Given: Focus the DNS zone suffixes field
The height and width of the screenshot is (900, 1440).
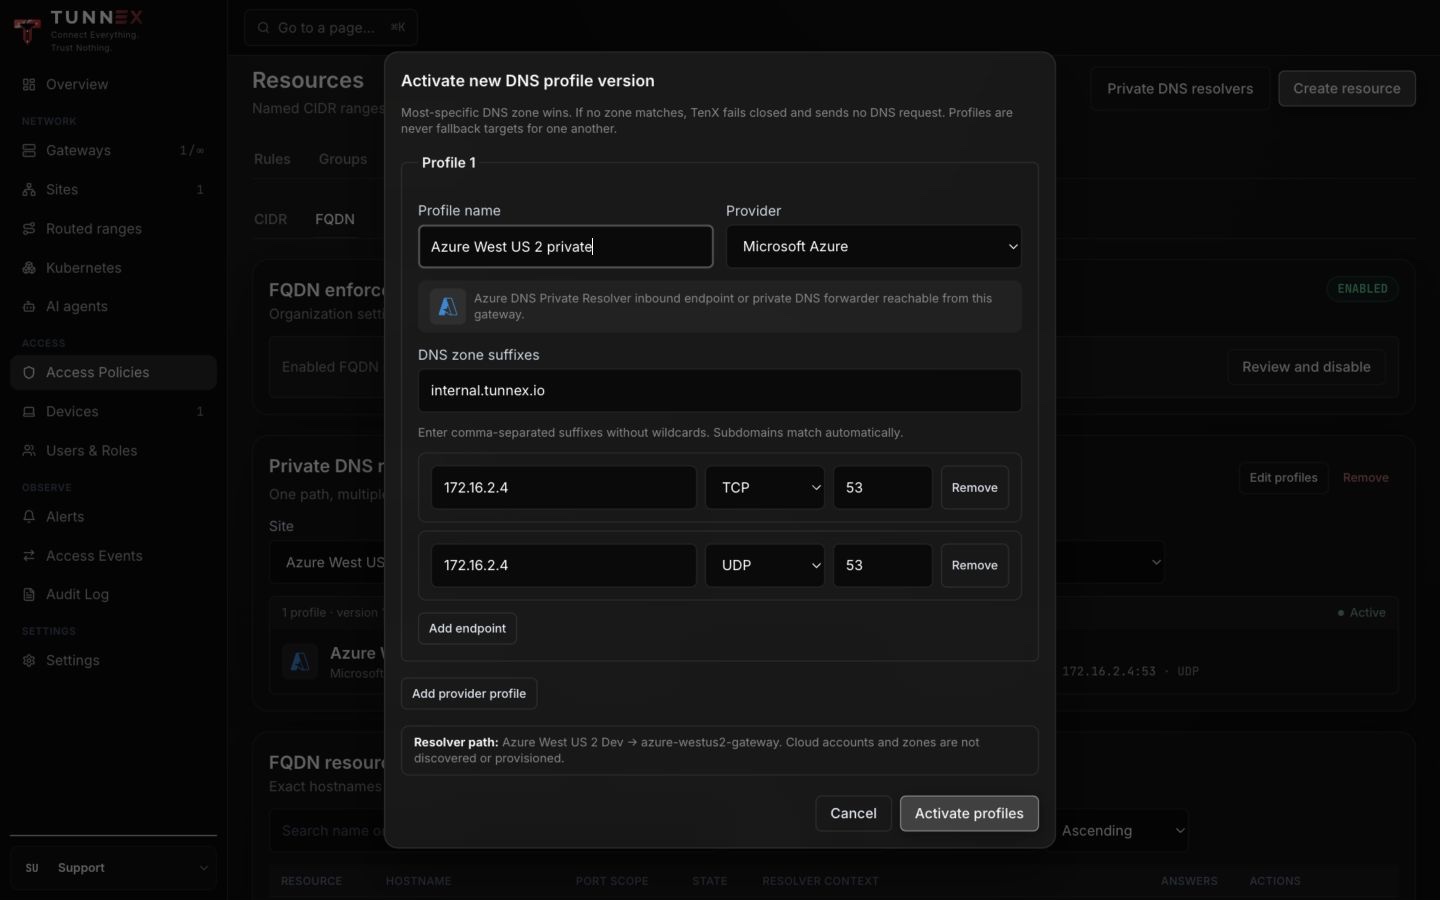Looking at the screenshot, I should click(x=720, y=391).
